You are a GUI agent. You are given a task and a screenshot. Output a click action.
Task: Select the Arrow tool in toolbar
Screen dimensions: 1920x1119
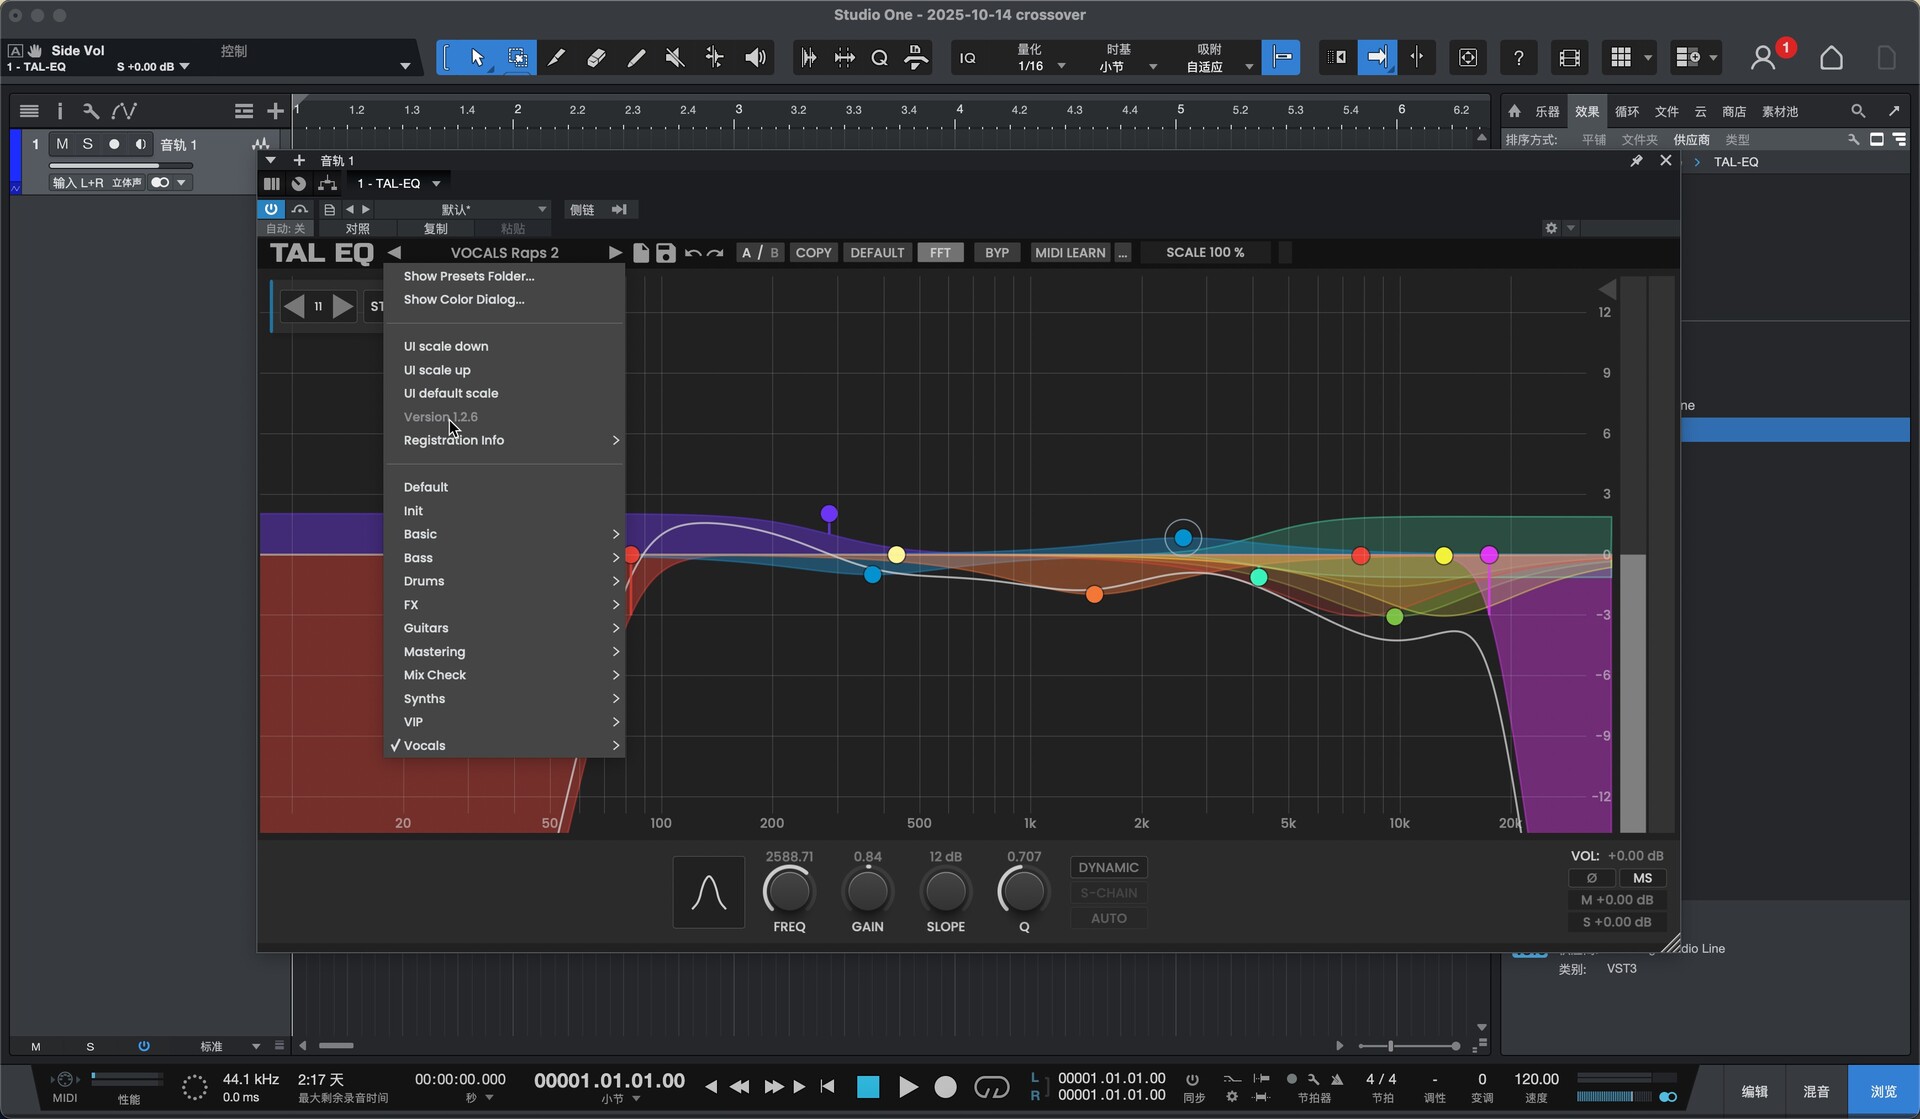click(x=477, y=58)
